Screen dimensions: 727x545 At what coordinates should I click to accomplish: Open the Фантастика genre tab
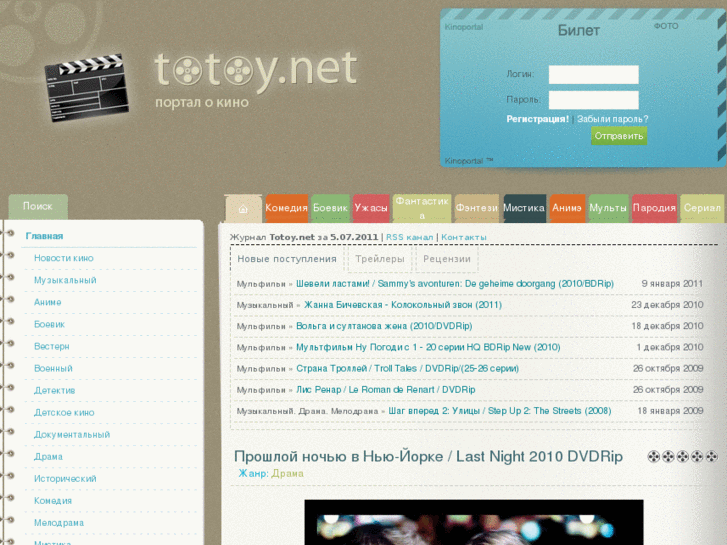click(x=422, y=208)
